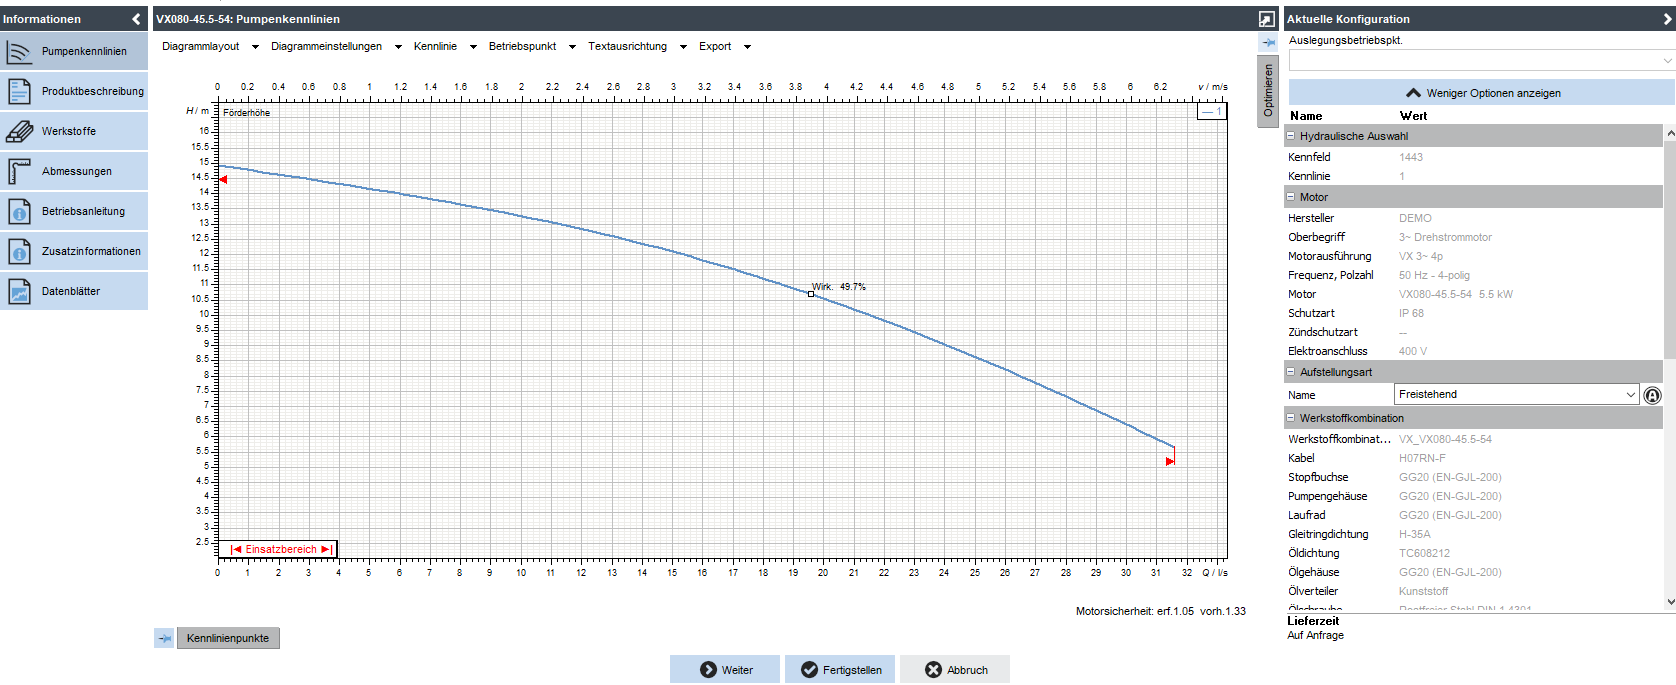1676x685 pixels.
Task: Open the Pumpenkennlinien sidebar icon
Action: pos(20,51)
